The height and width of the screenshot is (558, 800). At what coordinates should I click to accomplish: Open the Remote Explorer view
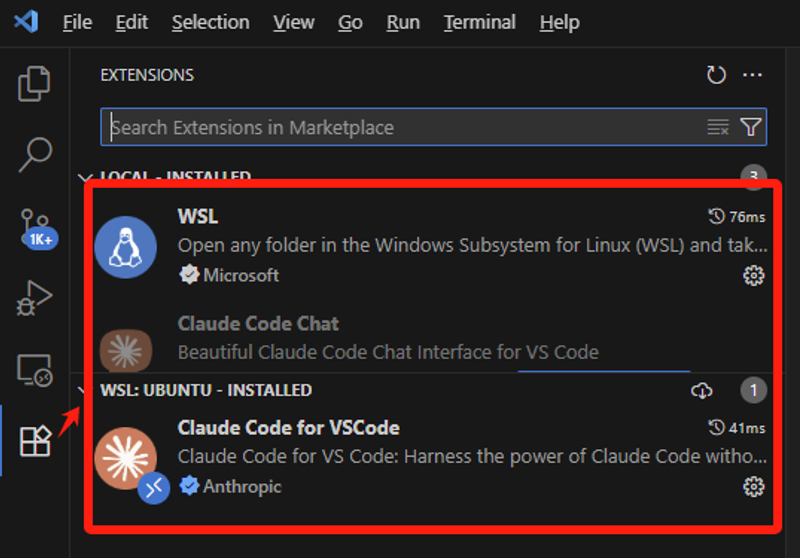pos(35,370)
